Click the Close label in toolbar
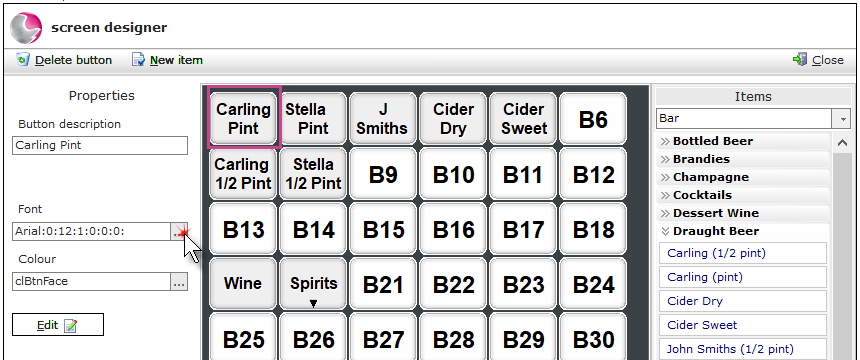The image size is (860, 360). tap(828, 60)
